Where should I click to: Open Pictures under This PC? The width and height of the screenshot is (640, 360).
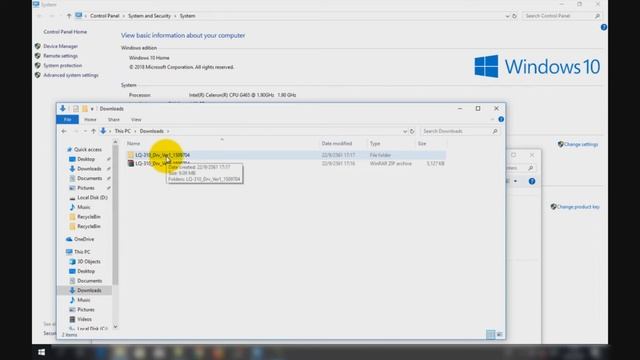tap(86, 310)
